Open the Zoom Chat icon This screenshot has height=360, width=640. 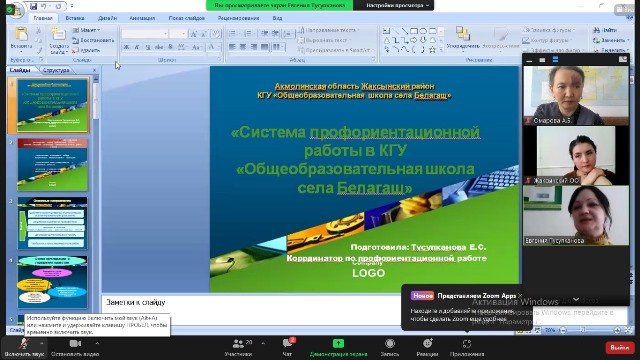287,344
